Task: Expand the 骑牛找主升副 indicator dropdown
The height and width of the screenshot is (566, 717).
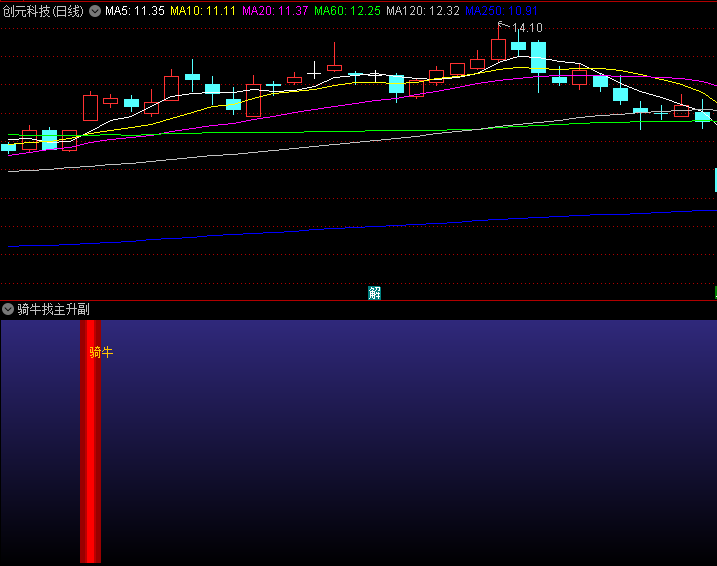Action: point(8,310)
